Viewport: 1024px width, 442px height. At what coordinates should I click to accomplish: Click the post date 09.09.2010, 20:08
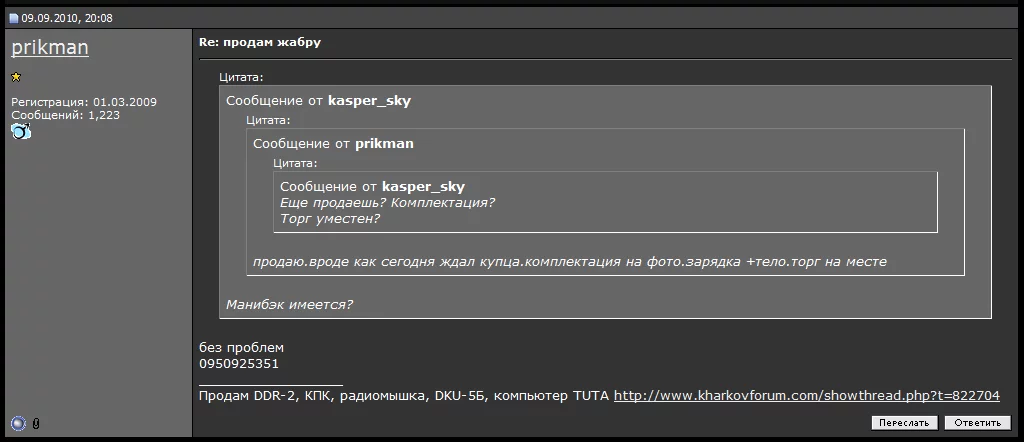coord(67,18)
